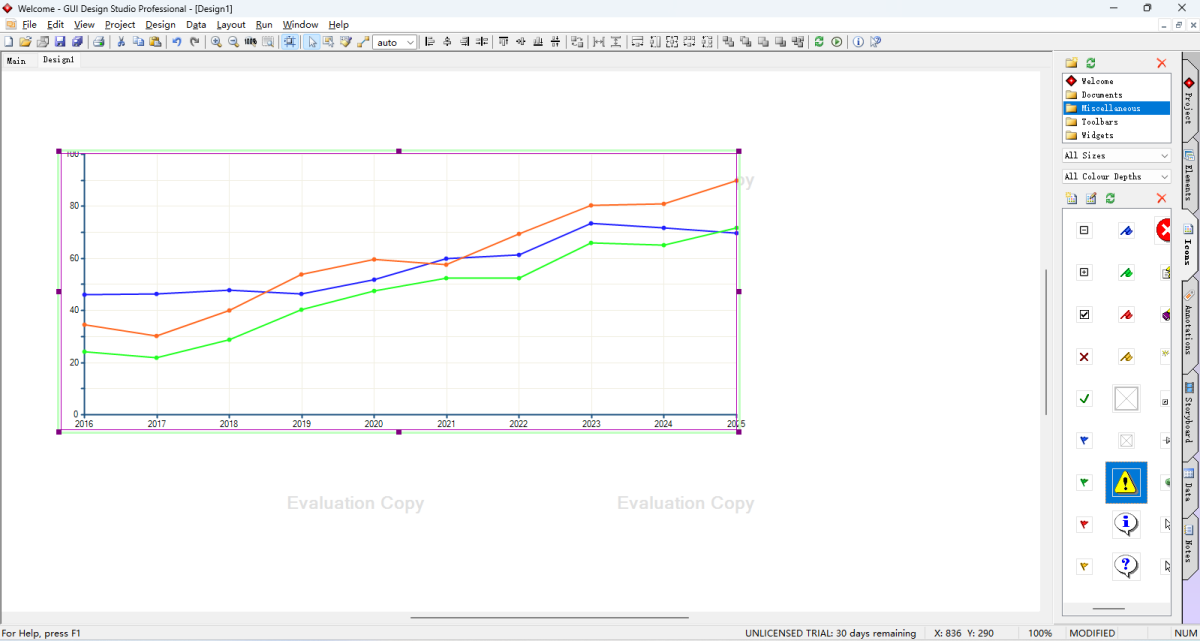Select the green checkmark icon thumbnail
The image size is (1200, 641).
(1084, 399)
